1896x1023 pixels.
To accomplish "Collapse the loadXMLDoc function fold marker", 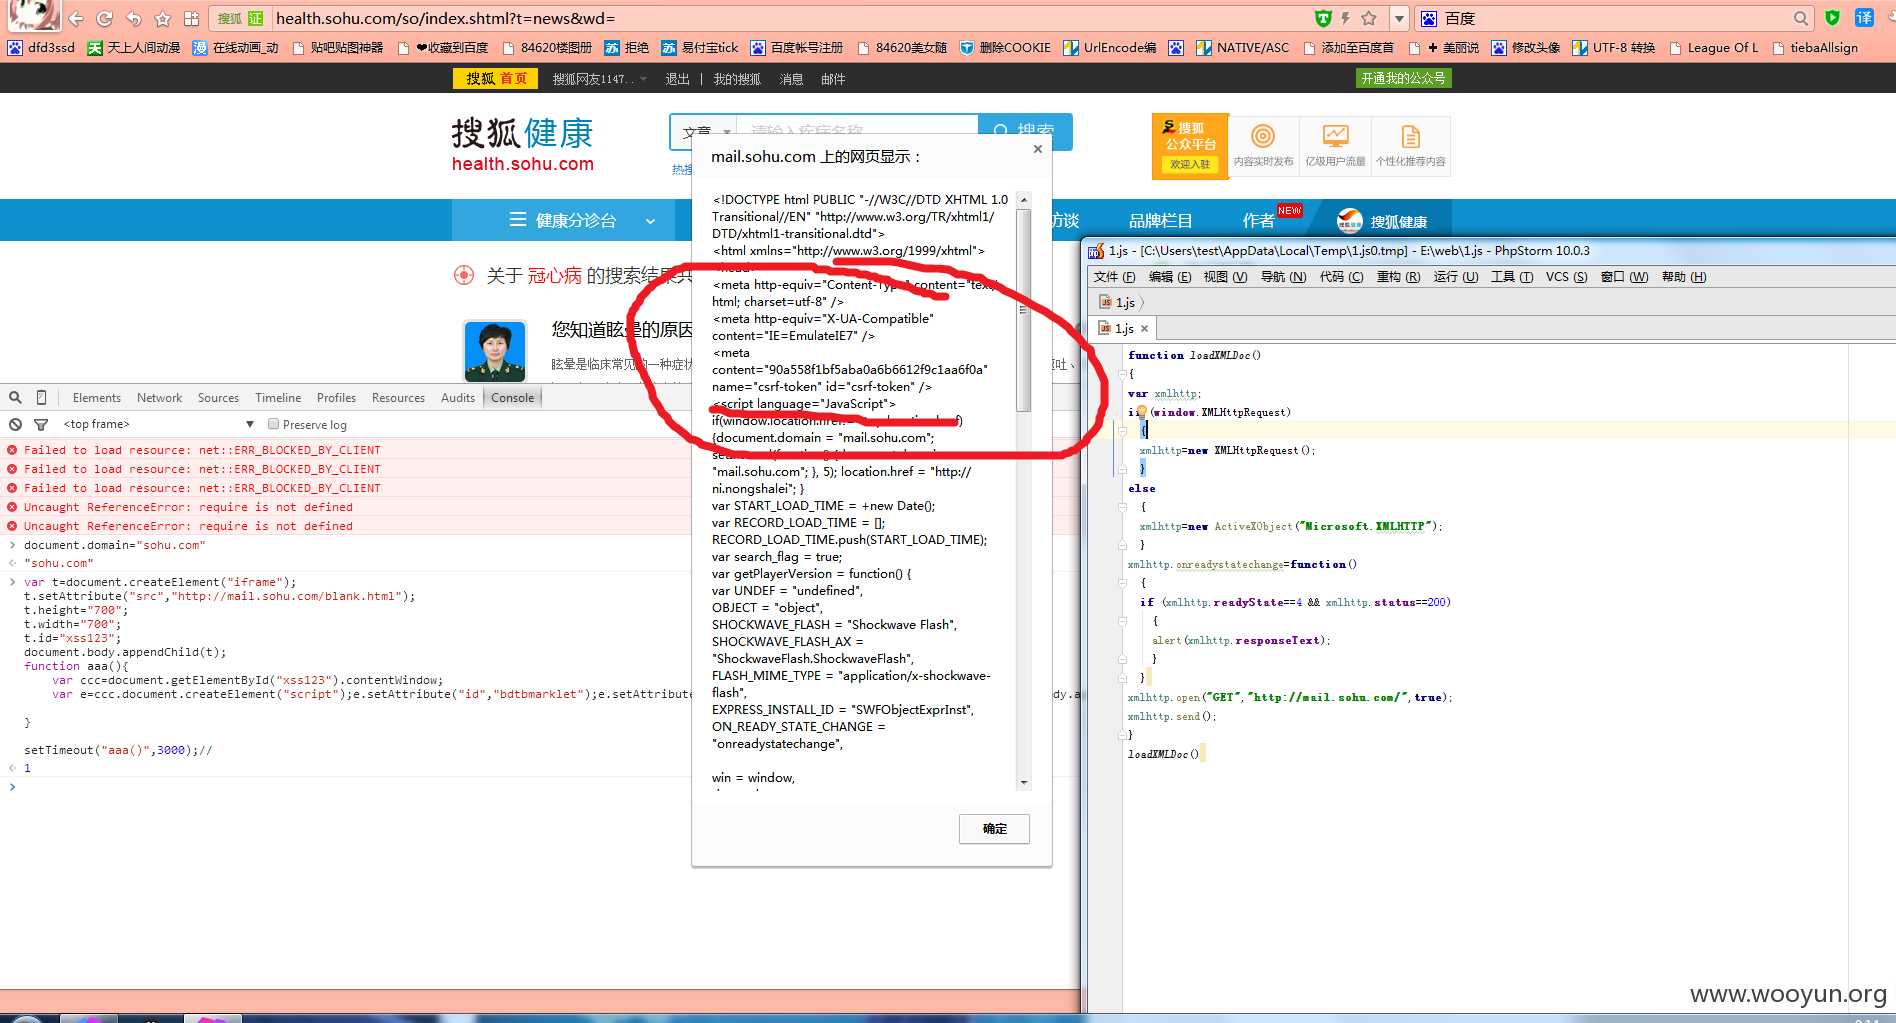I will point(1123,374).
